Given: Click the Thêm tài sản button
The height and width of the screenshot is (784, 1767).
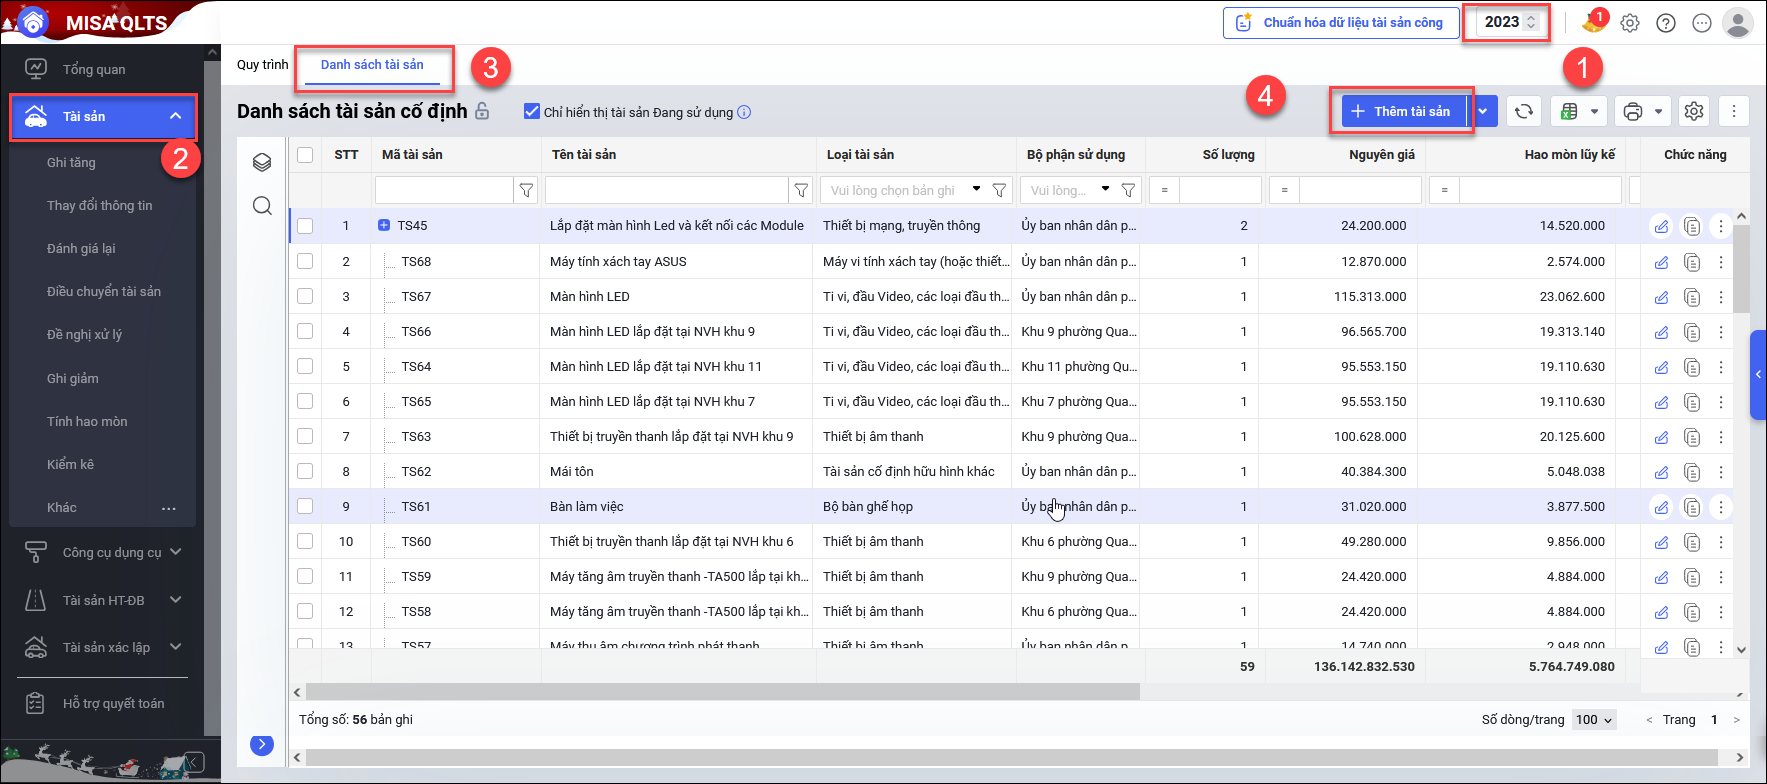Looking at the screenshot, I should [x=1401, y=112].
